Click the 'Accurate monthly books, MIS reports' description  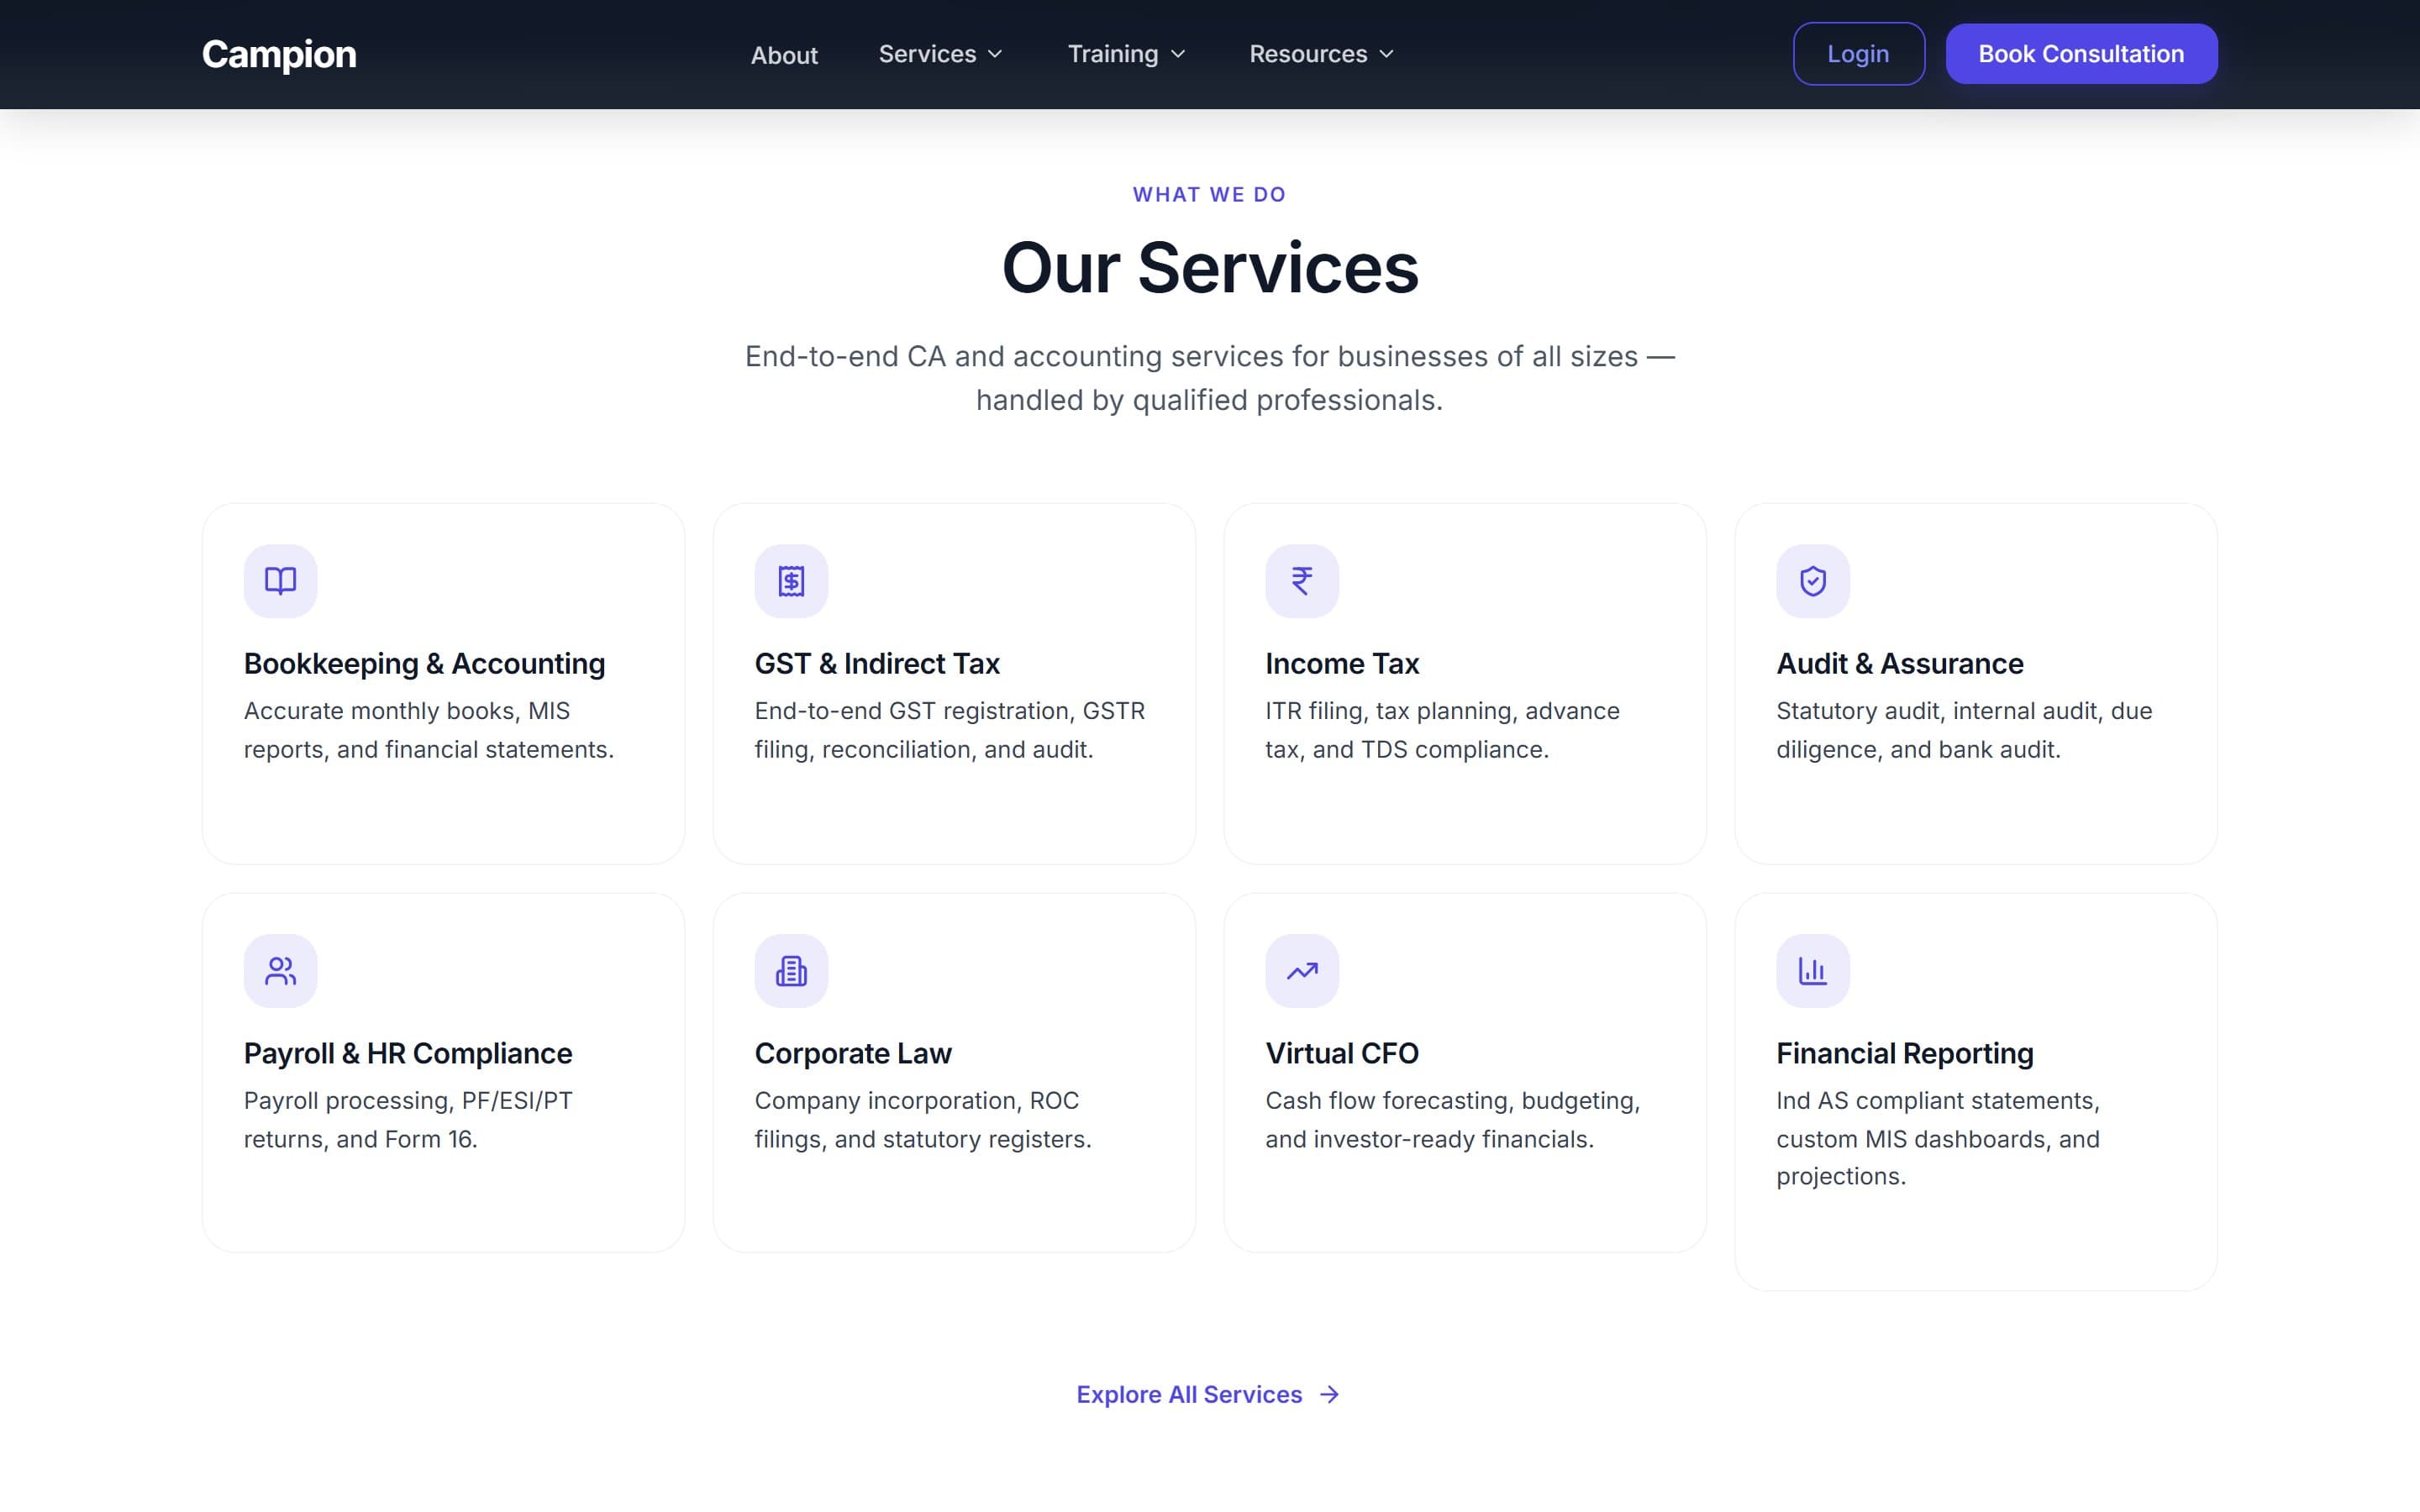[x=429, y=730]
